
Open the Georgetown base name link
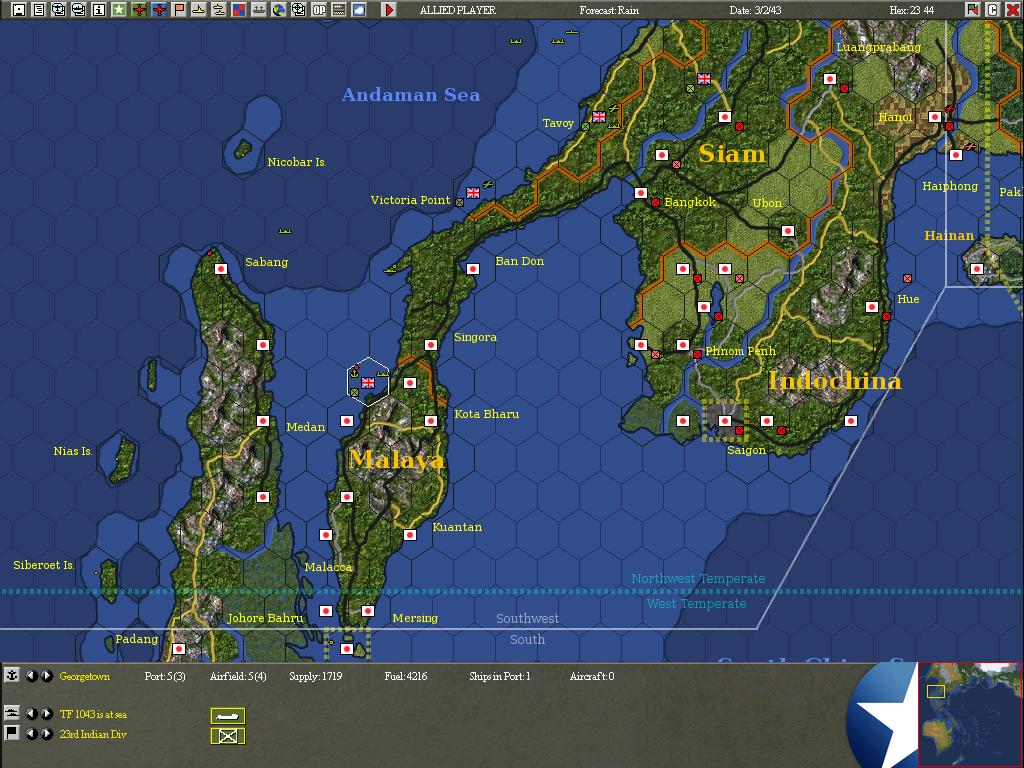(x=84, y=676)
